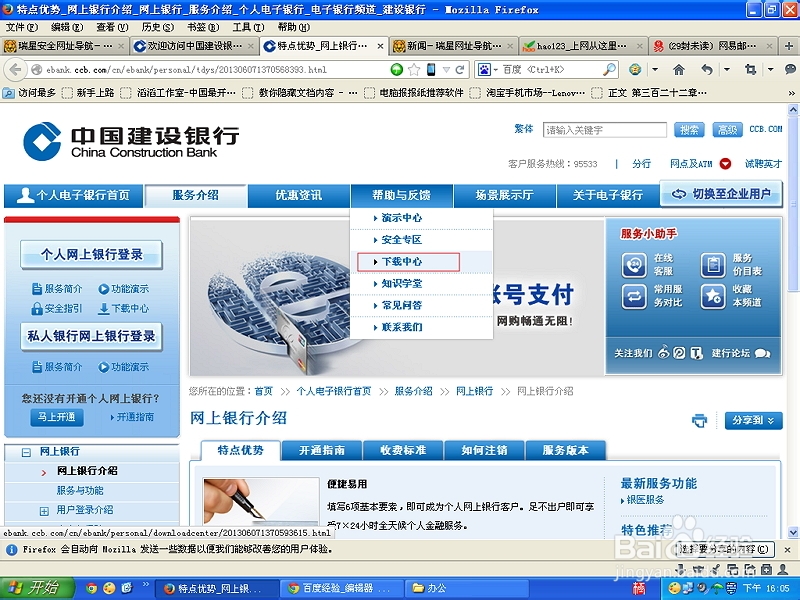Click the green reload icon in address bar
This screenshot has height=600, width=800.
coord(397,70)
